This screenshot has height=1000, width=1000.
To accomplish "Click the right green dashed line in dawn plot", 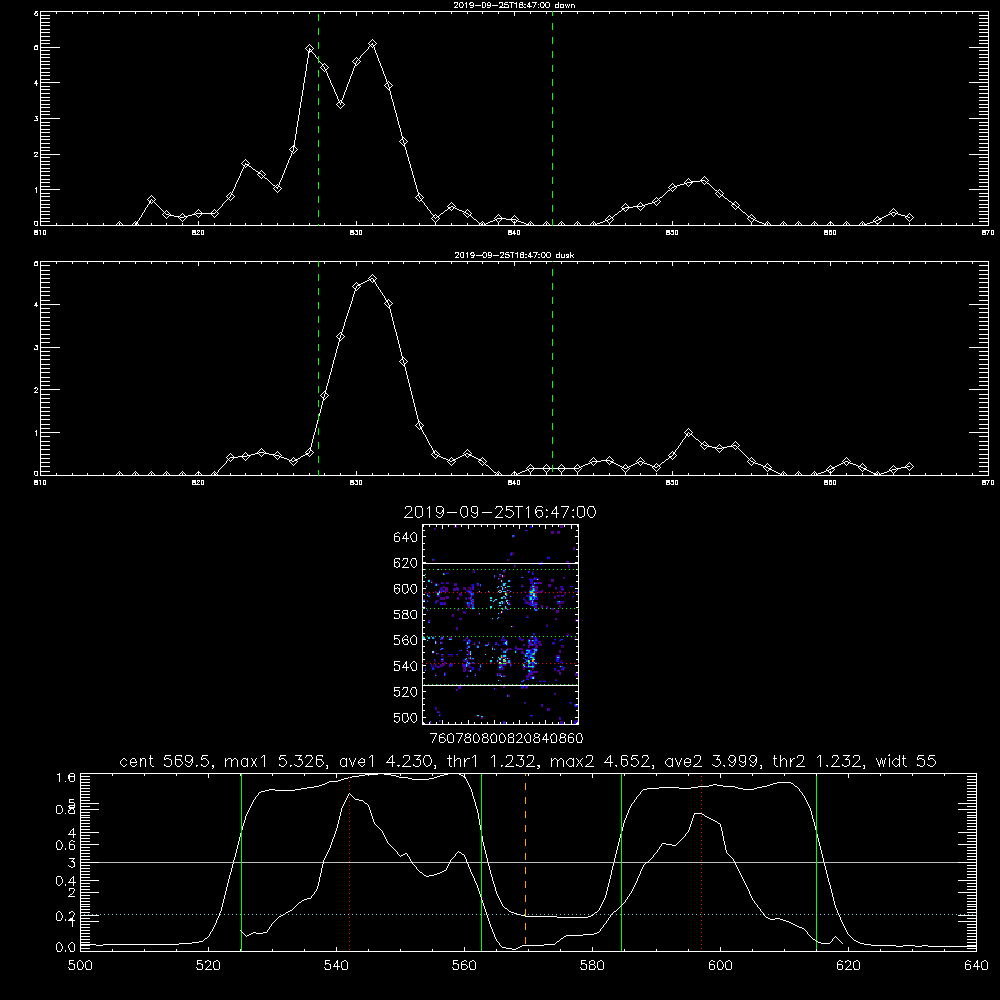I will [x=552, y=118].
